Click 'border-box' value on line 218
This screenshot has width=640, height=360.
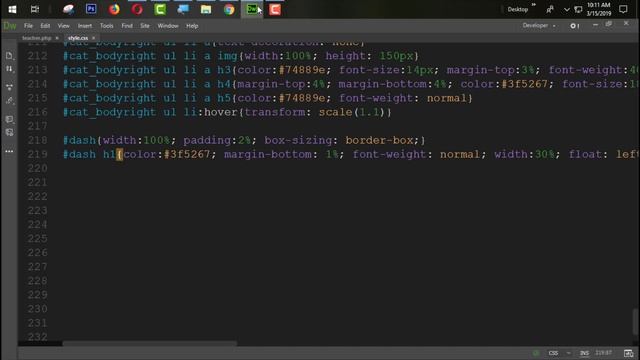coord(379,140)
